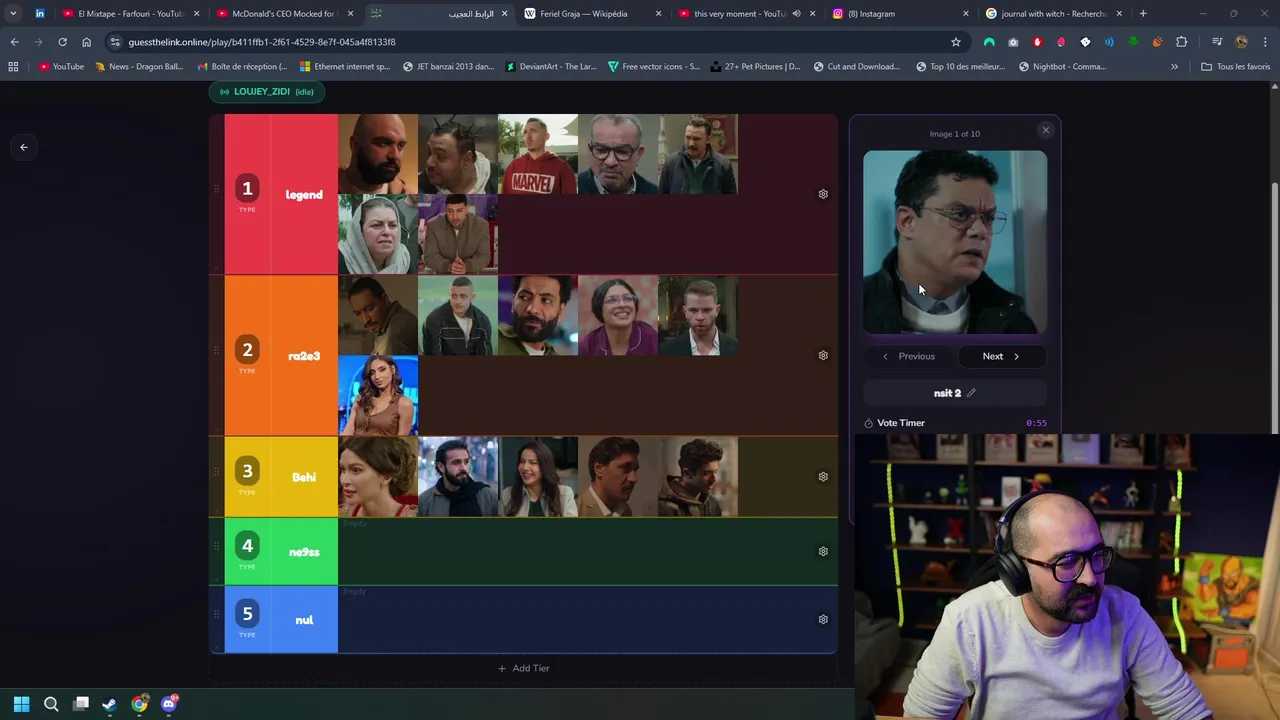Screen dimensions: 1280x720
Task: Click the green tier number 4 badge
Action: click(247, 545)
